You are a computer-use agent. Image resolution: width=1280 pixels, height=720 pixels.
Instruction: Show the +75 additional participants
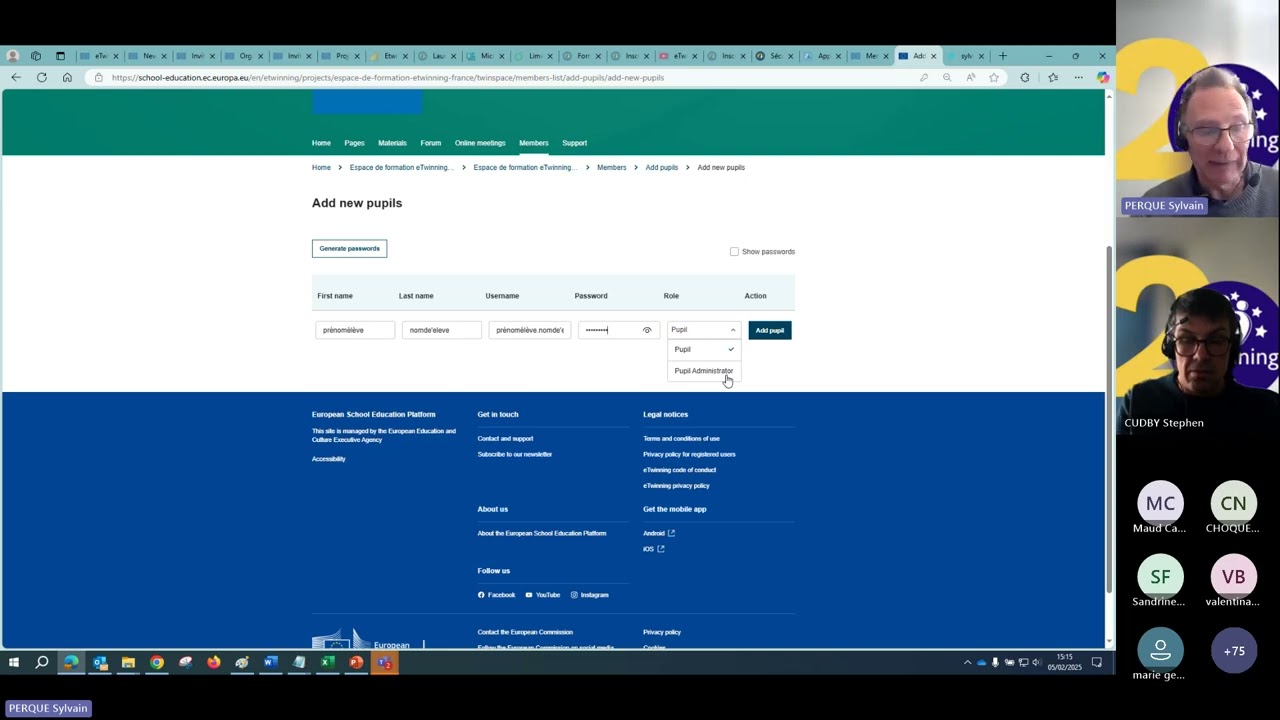click(1234, 651)
